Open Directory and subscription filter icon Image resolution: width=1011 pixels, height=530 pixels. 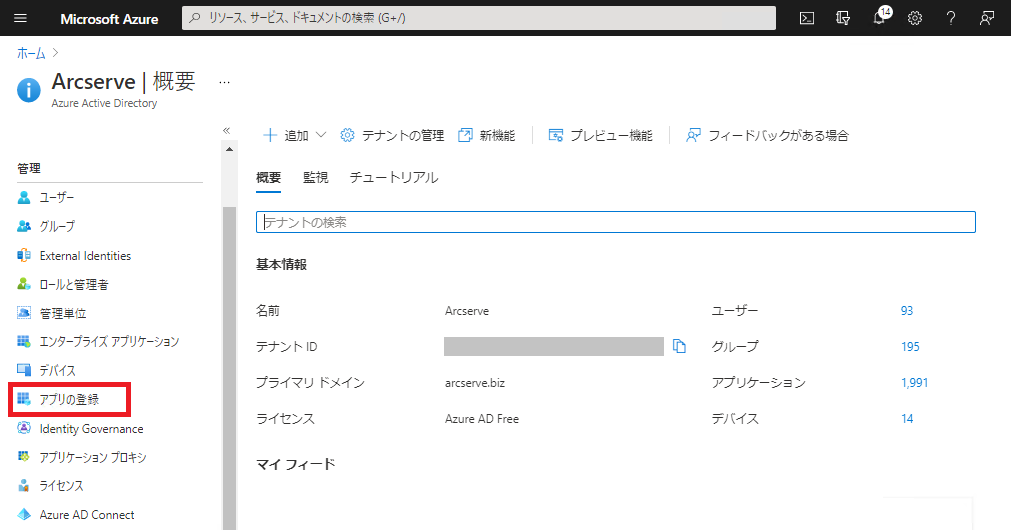[x=843, y=18]
